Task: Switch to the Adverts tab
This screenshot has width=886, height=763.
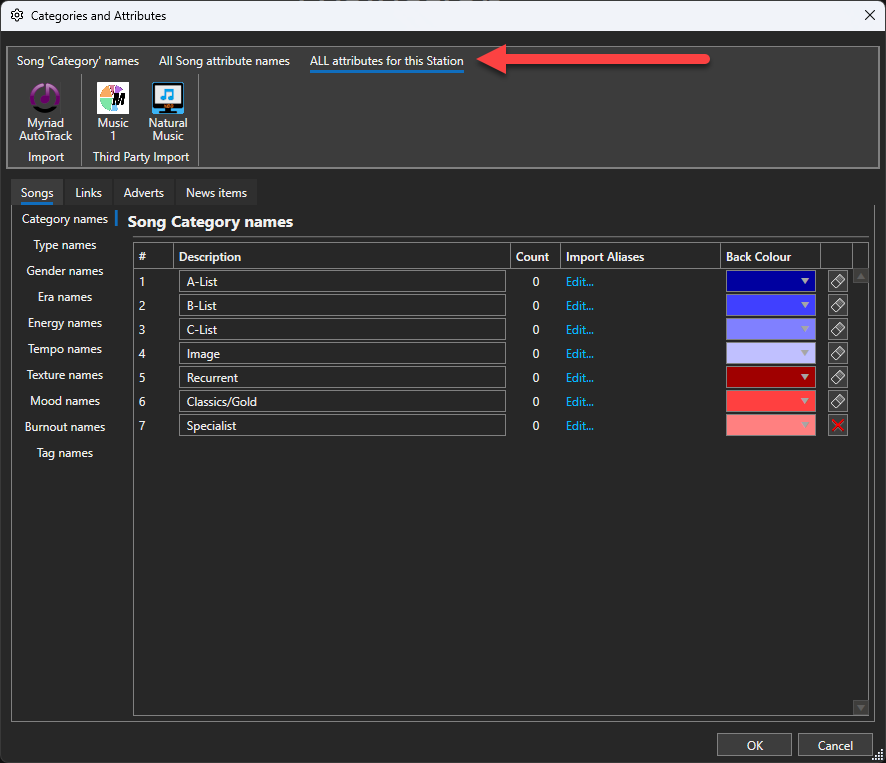Action: point(144,193)
